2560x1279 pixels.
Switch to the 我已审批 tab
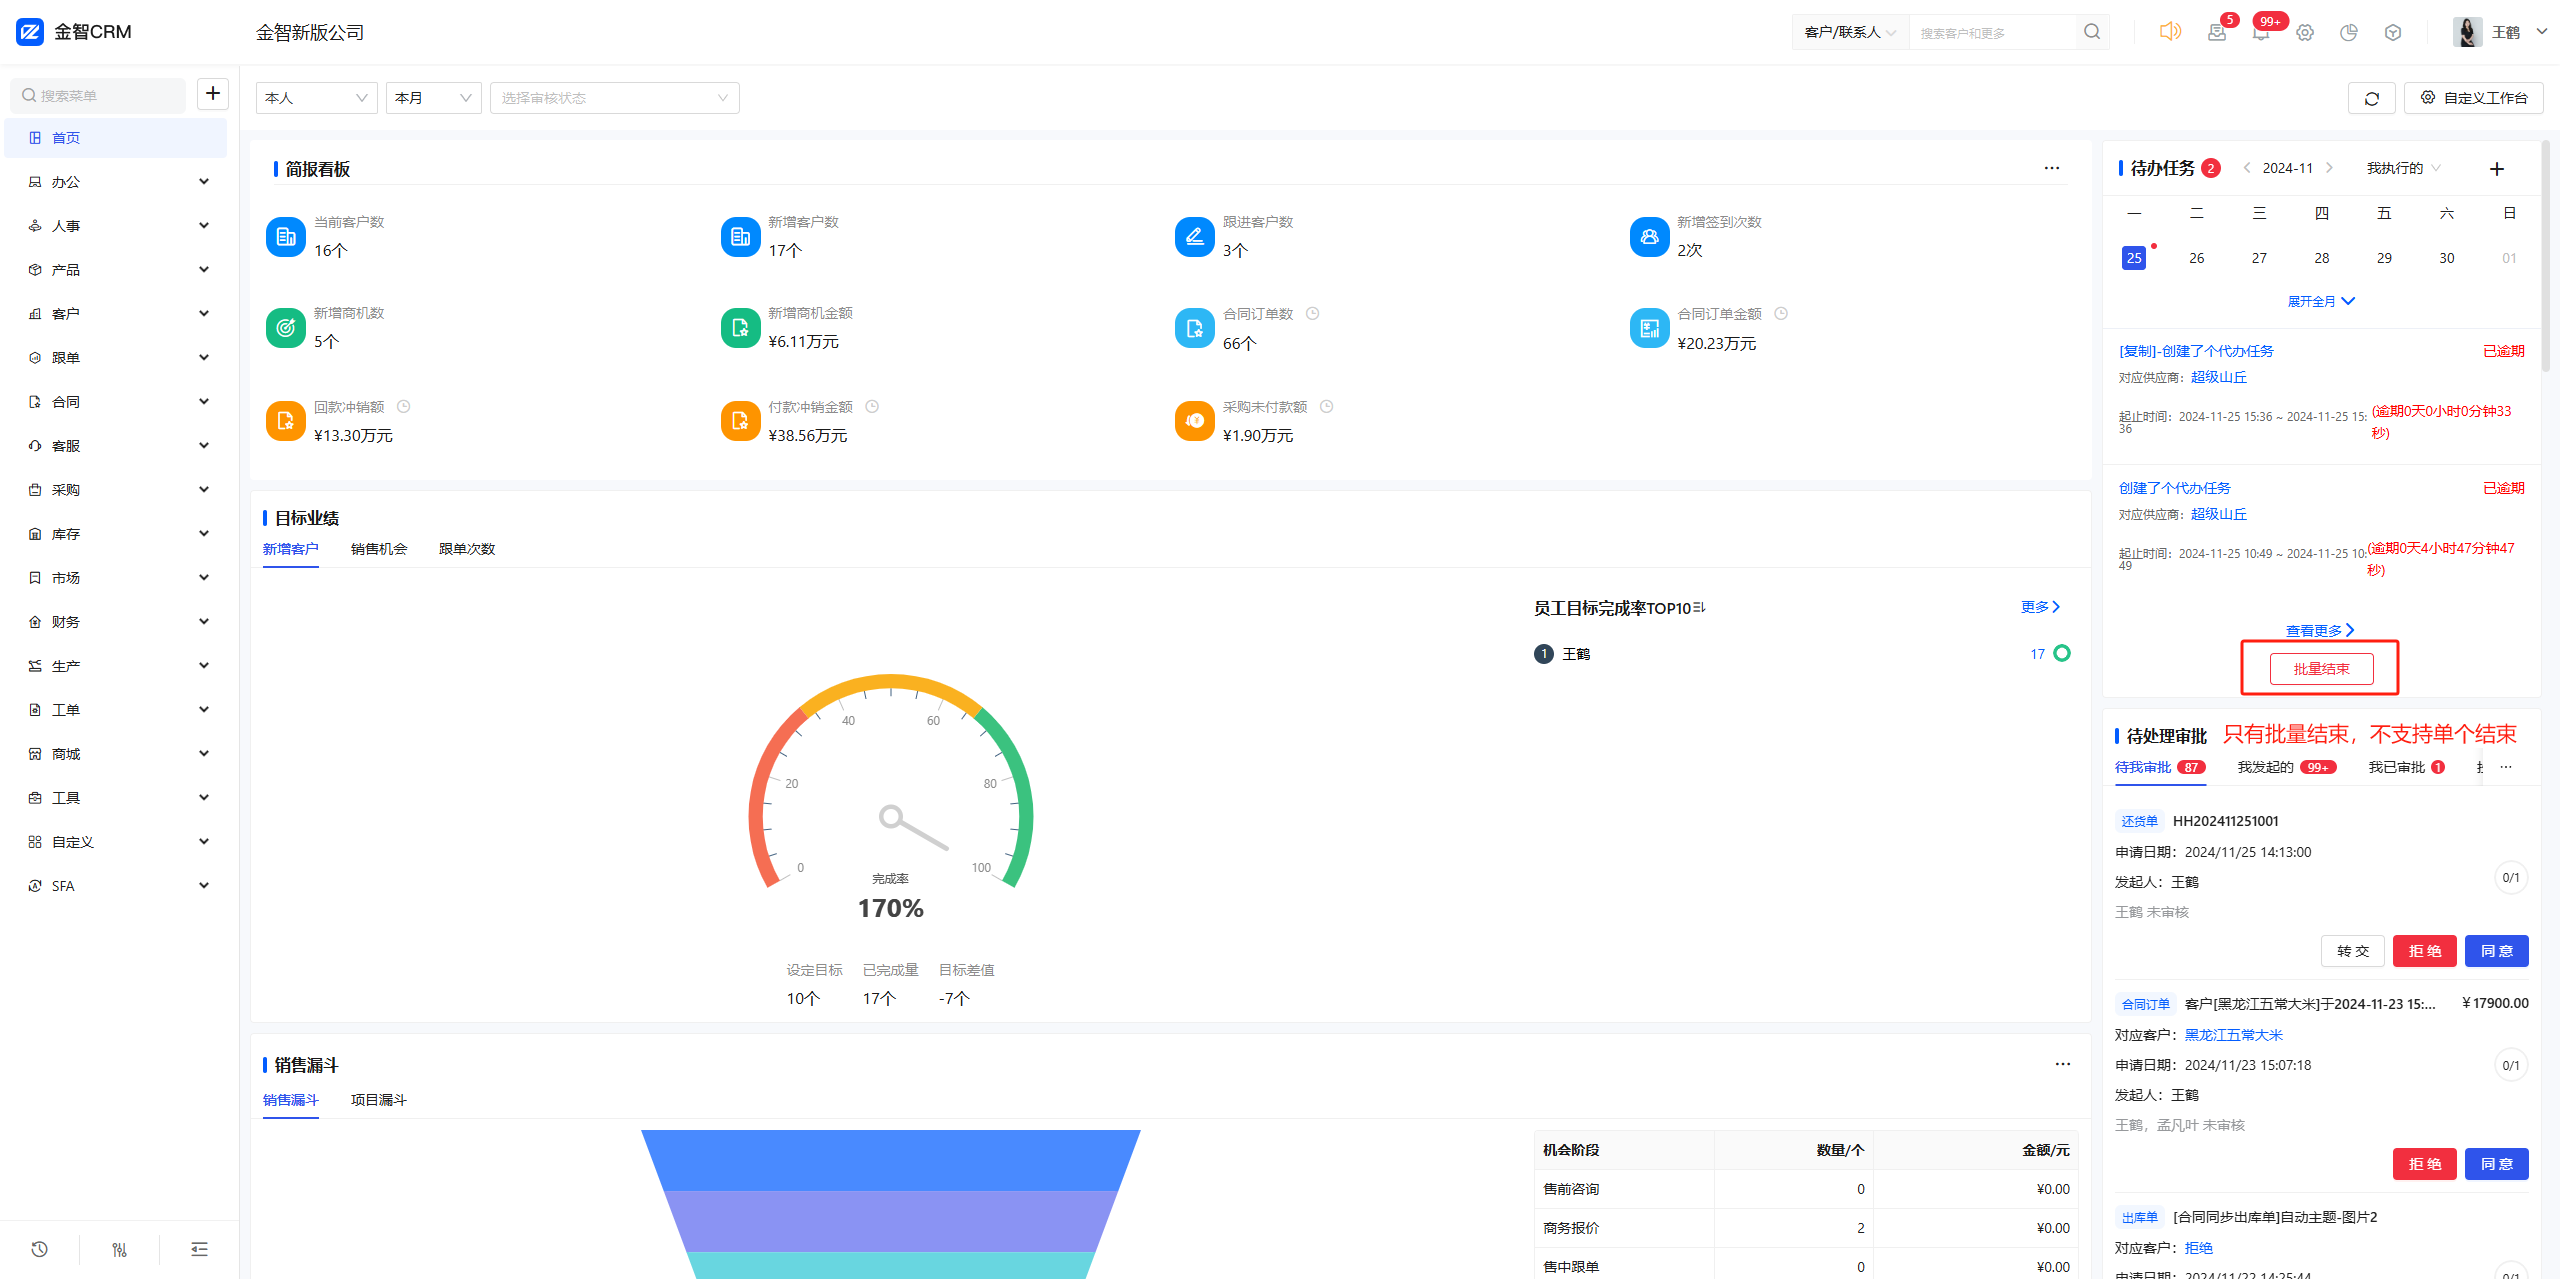(2407, 767)
